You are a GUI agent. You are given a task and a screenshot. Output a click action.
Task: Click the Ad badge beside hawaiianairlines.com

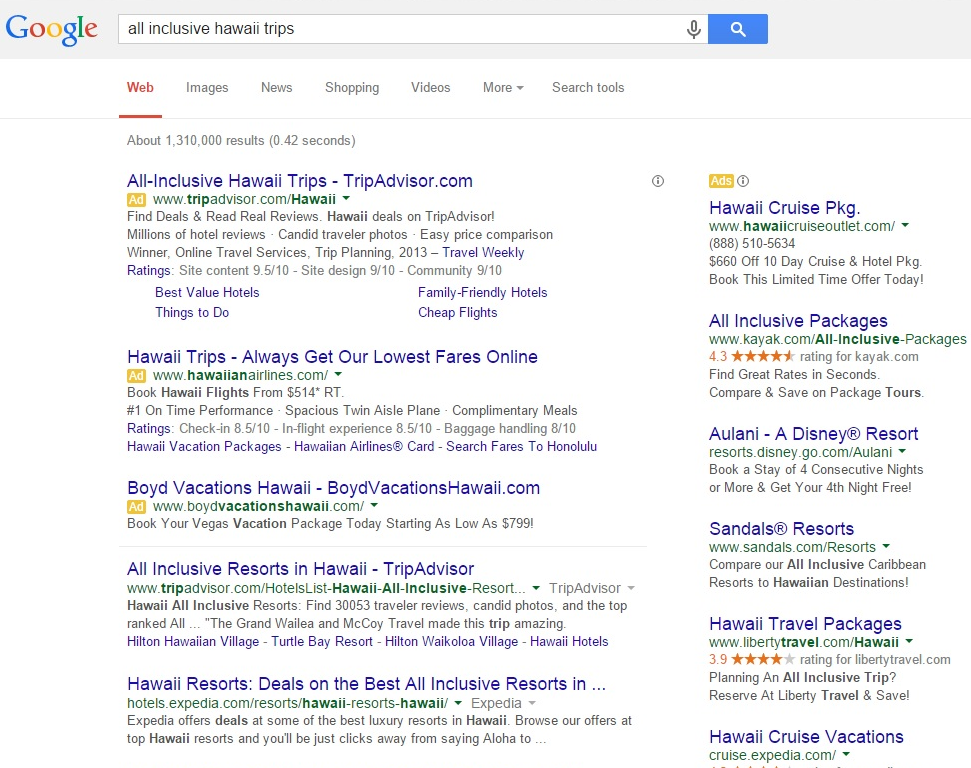(x=136, y=375)
